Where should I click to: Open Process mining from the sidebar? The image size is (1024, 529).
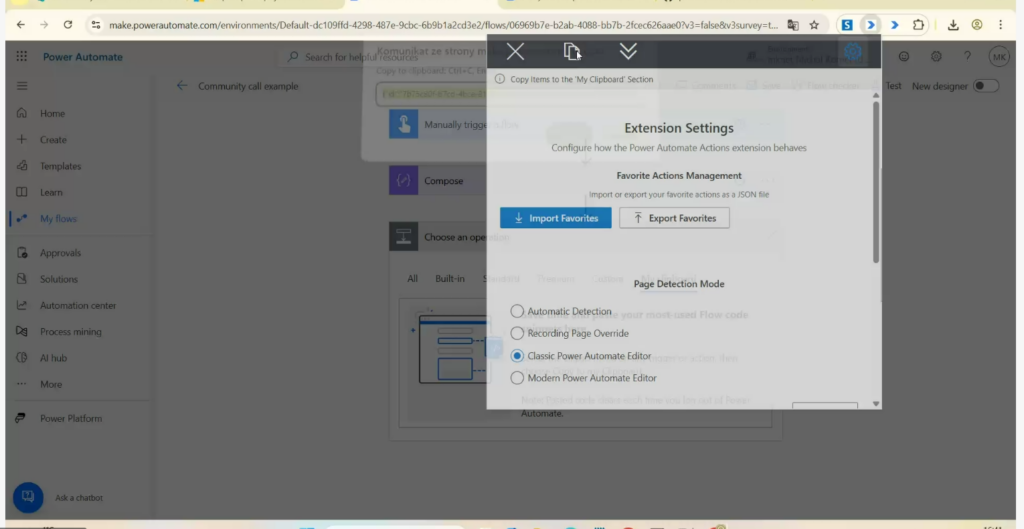[70, 332]
